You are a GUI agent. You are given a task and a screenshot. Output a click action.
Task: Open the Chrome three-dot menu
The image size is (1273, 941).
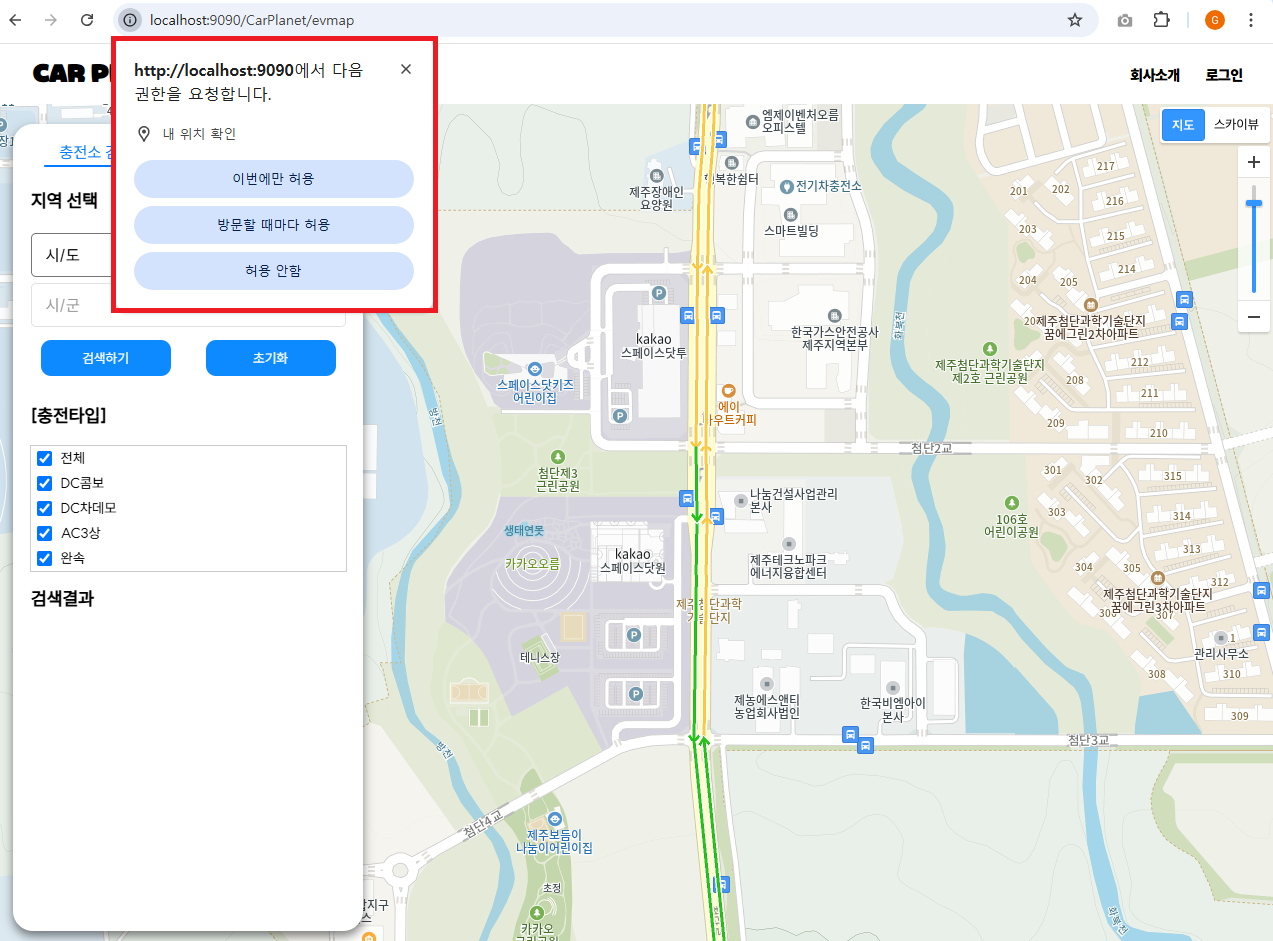pyautogui.click(x=1251, y=20)
